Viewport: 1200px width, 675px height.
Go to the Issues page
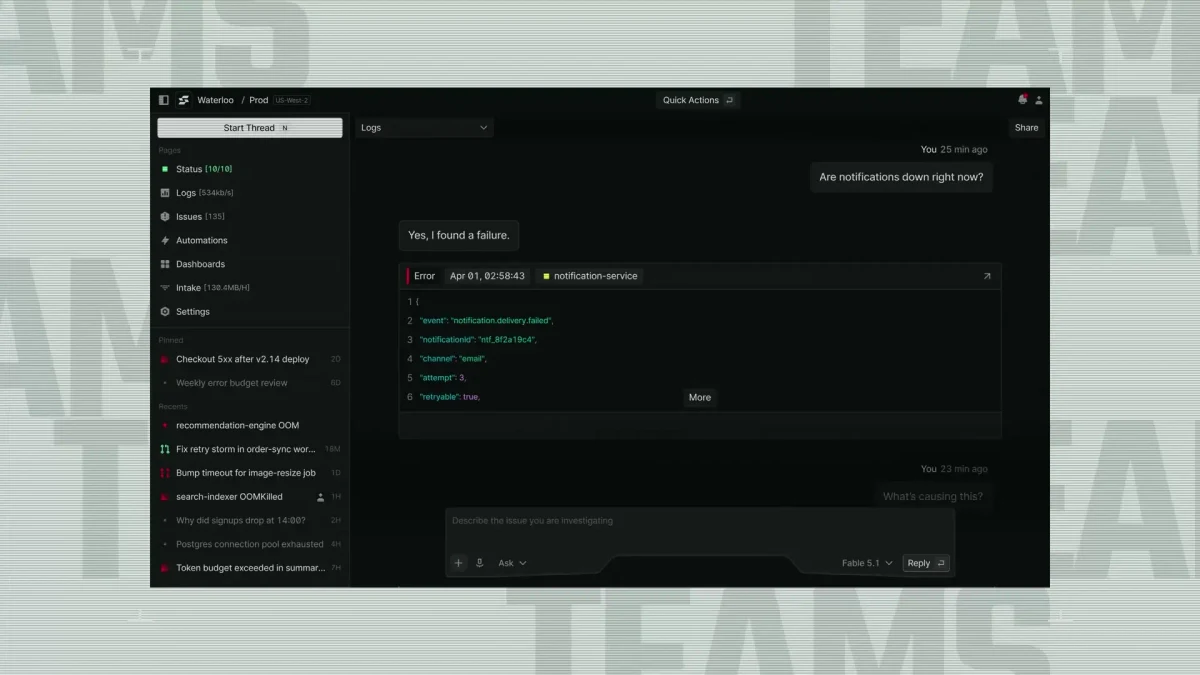click(x=200, y=217)
